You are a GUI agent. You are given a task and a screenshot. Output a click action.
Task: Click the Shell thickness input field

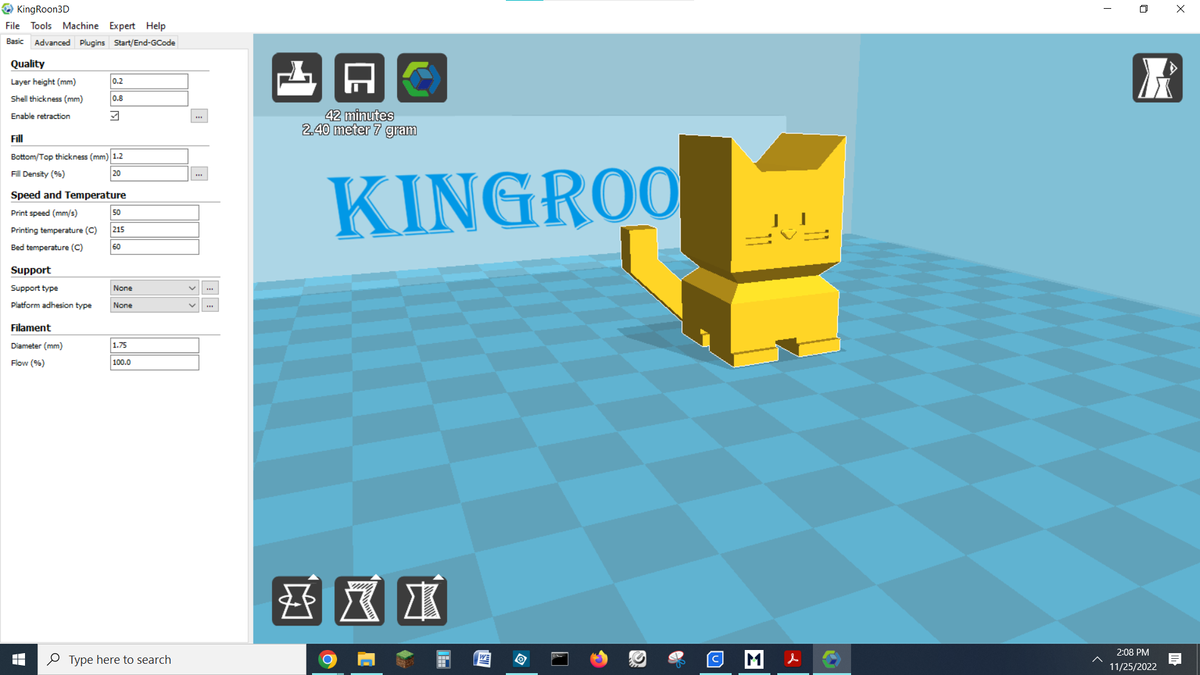coord(149,99)
